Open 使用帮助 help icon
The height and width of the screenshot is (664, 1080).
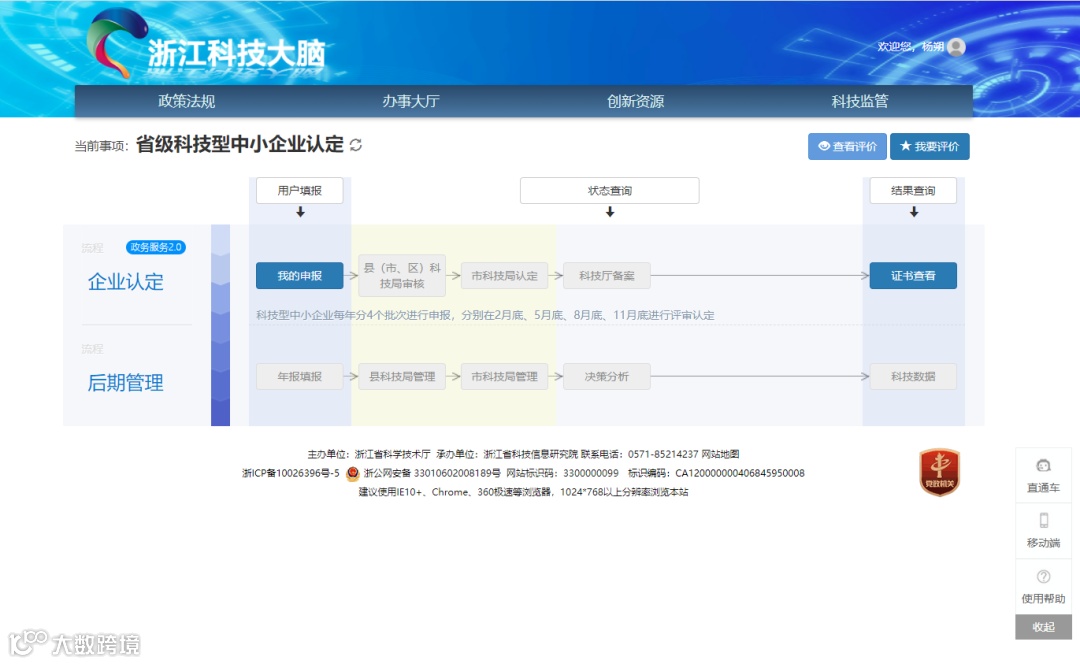click(x=1043, y=577)
